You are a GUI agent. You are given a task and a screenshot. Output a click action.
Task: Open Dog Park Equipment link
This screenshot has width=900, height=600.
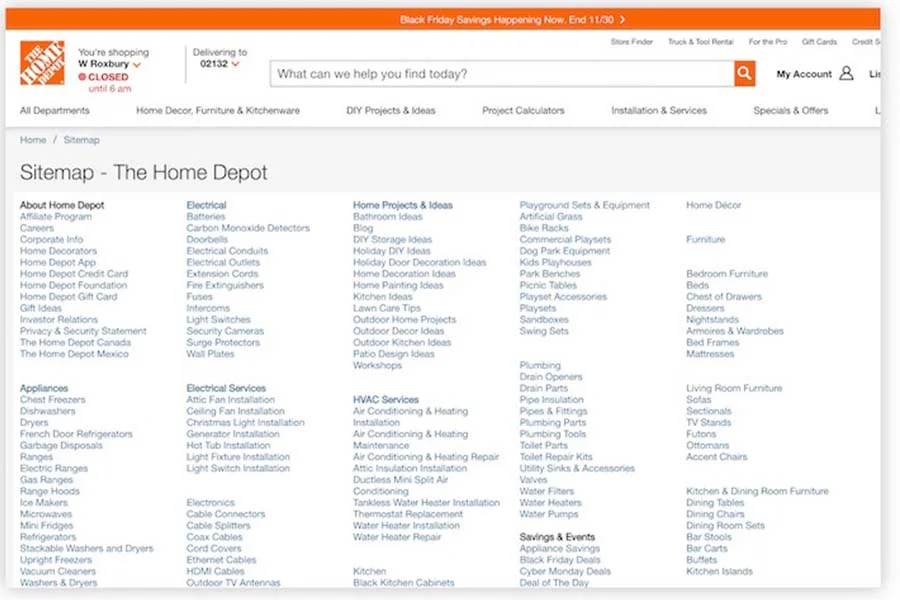565,251
